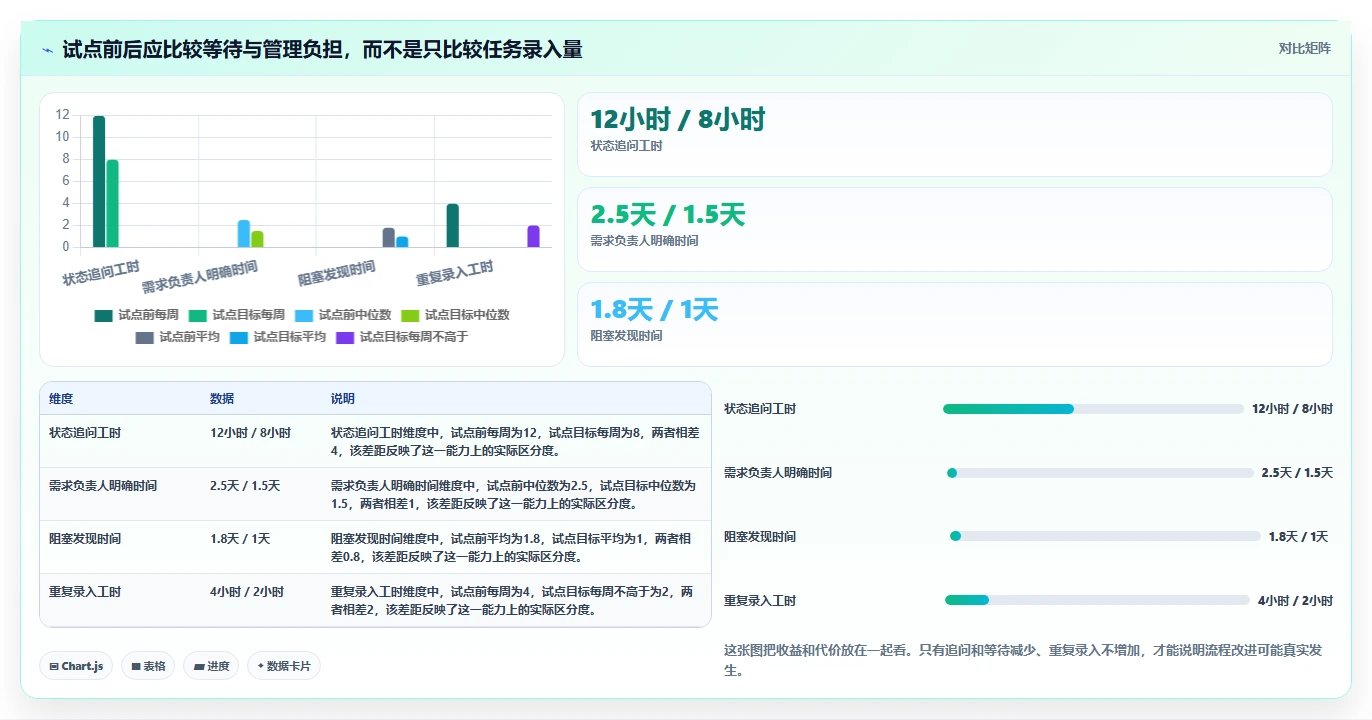
Task: Click the 表格 tag chip
Action: pos(149,666)
